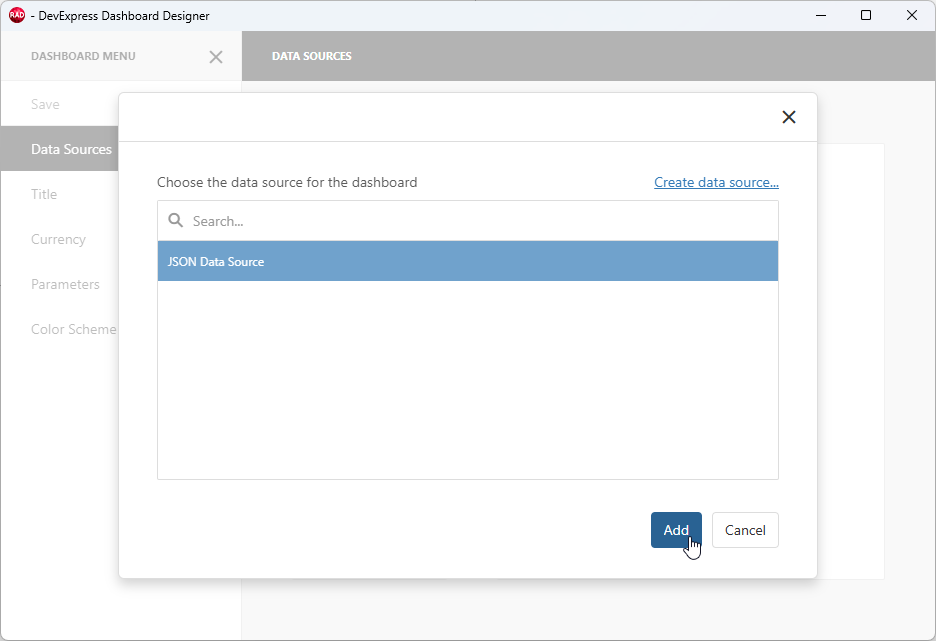Click the Parameters menu entry
The width and height of the screenshot is (936, 641).
tap(65, 283)
